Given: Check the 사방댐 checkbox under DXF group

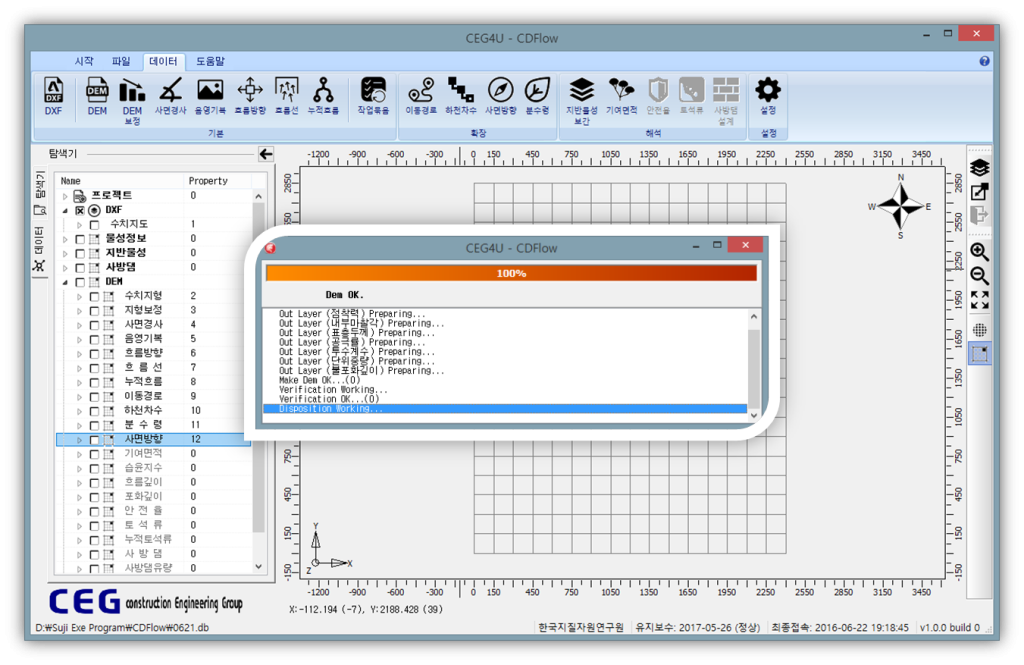Looking at the screenshot, I should (x=80, y=268).
